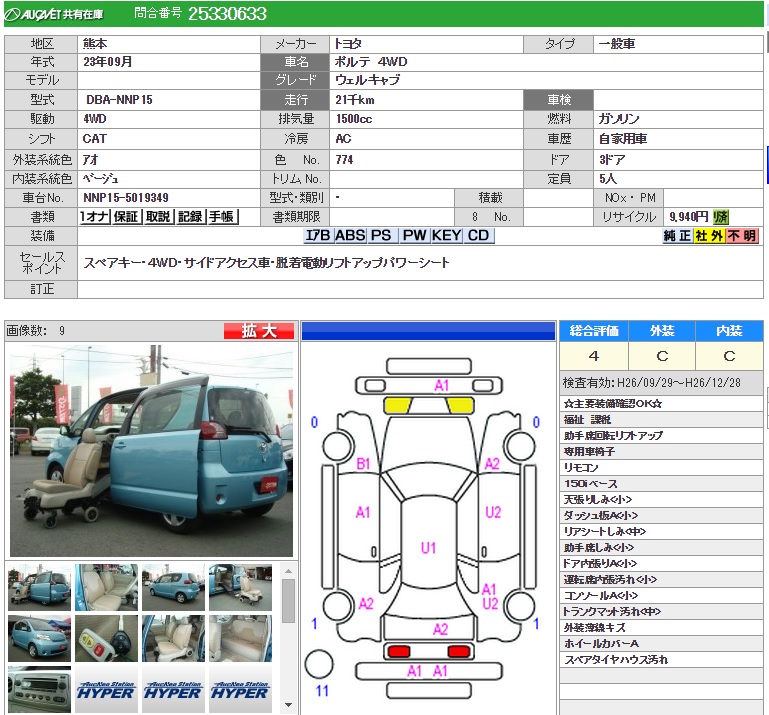Click the red 拡大 enlarge button
The width and height of the screenshot is (769, 715).
pos(259,331)
